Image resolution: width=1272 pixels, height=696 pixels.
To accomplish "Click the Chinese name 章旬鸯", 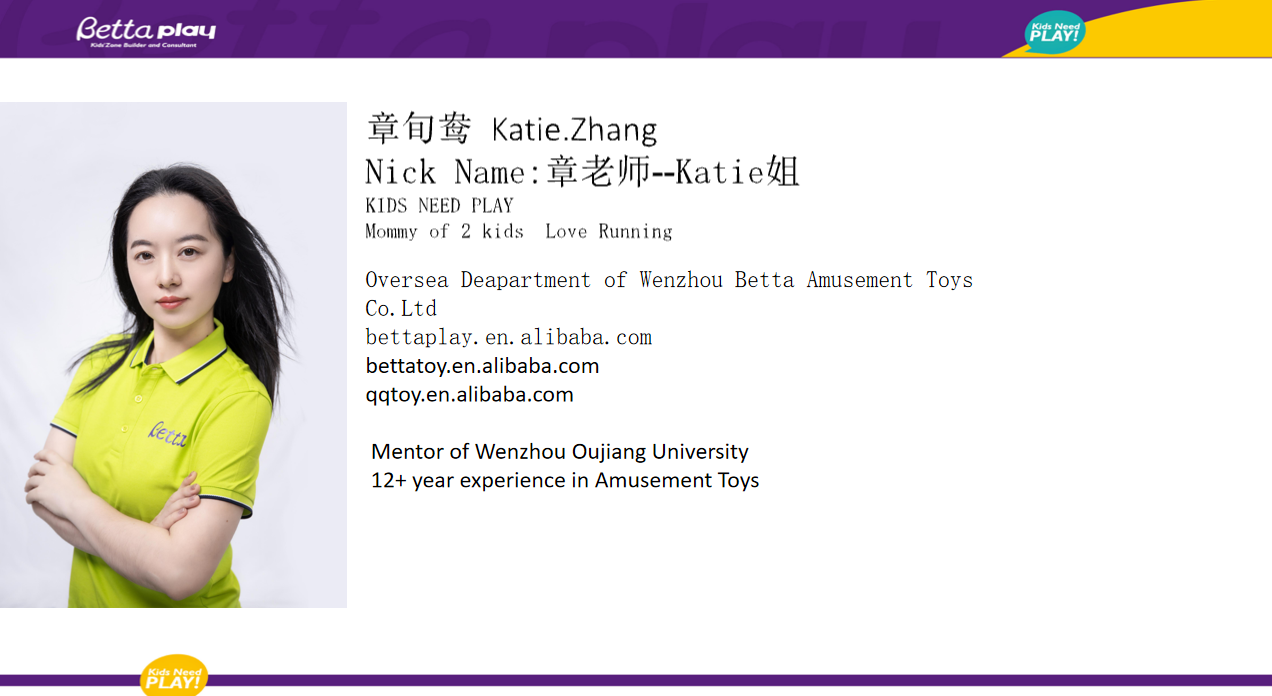I will [x=418, y=129].
